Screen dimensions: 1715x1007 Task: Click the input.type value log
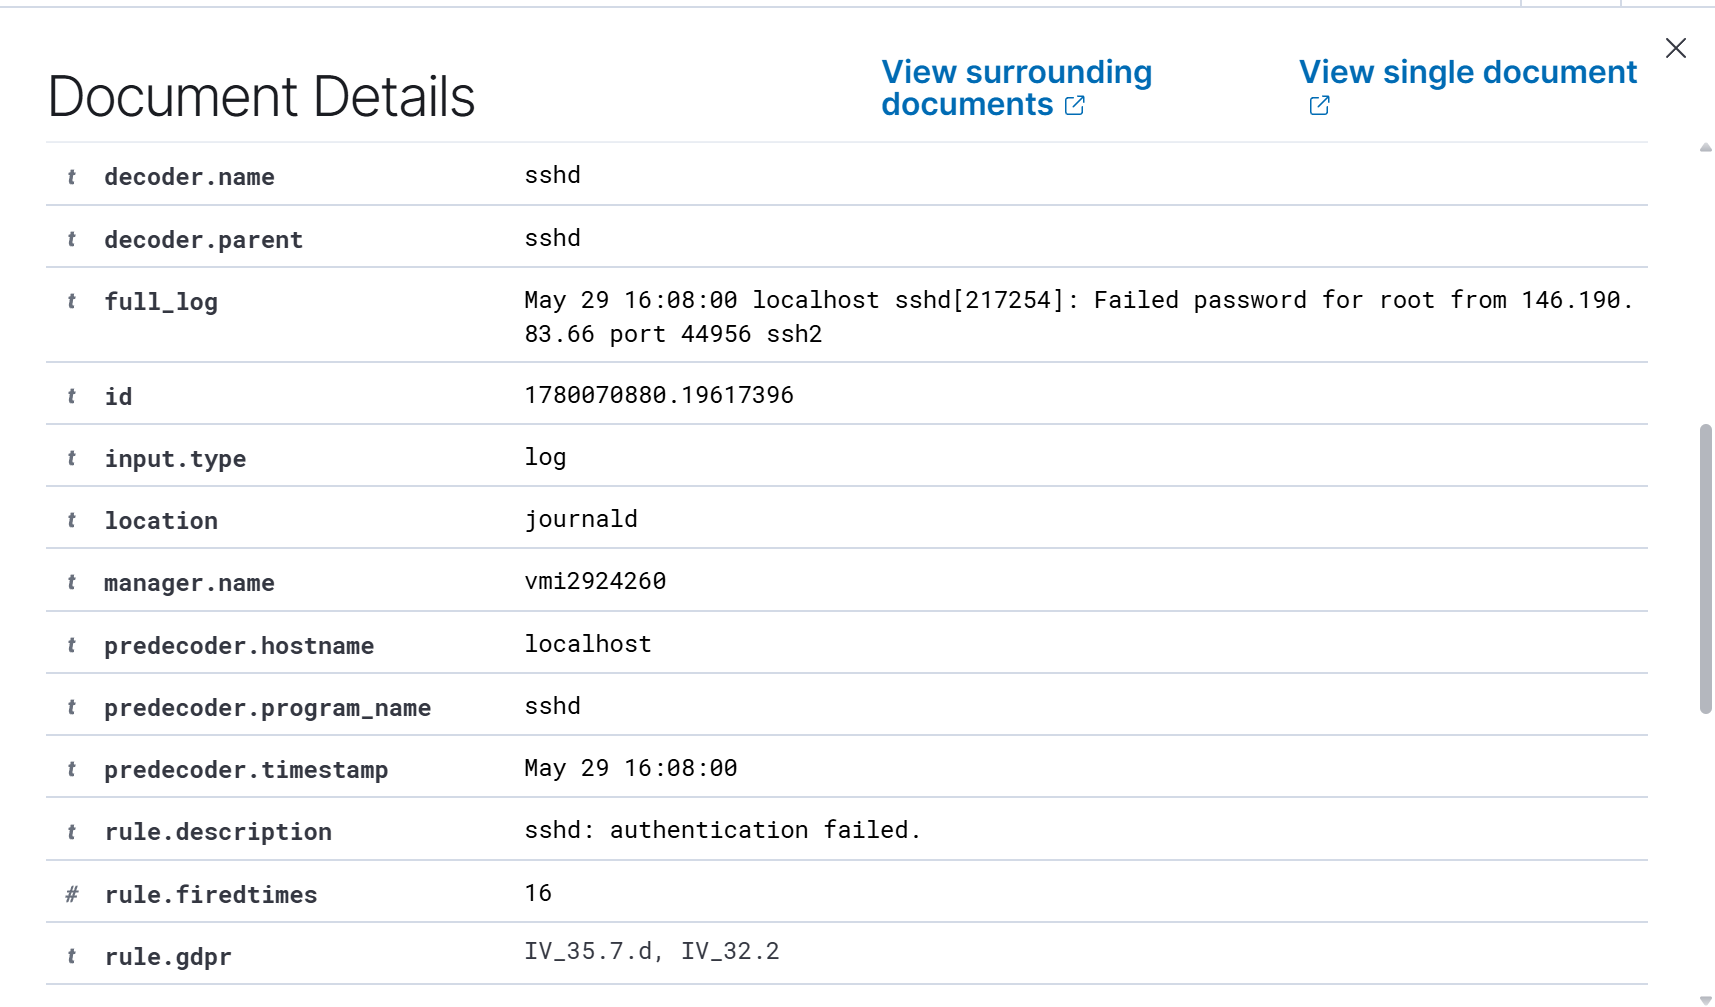545,457
